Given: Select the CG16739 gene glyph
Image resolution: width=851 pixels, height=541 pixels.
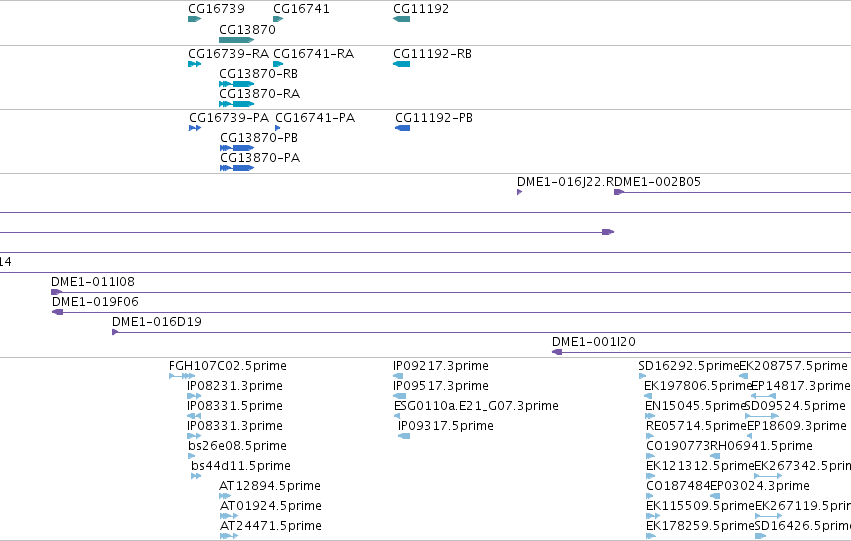Looking at the screenshot, I should pyautogui.click(x=194, y=19).
